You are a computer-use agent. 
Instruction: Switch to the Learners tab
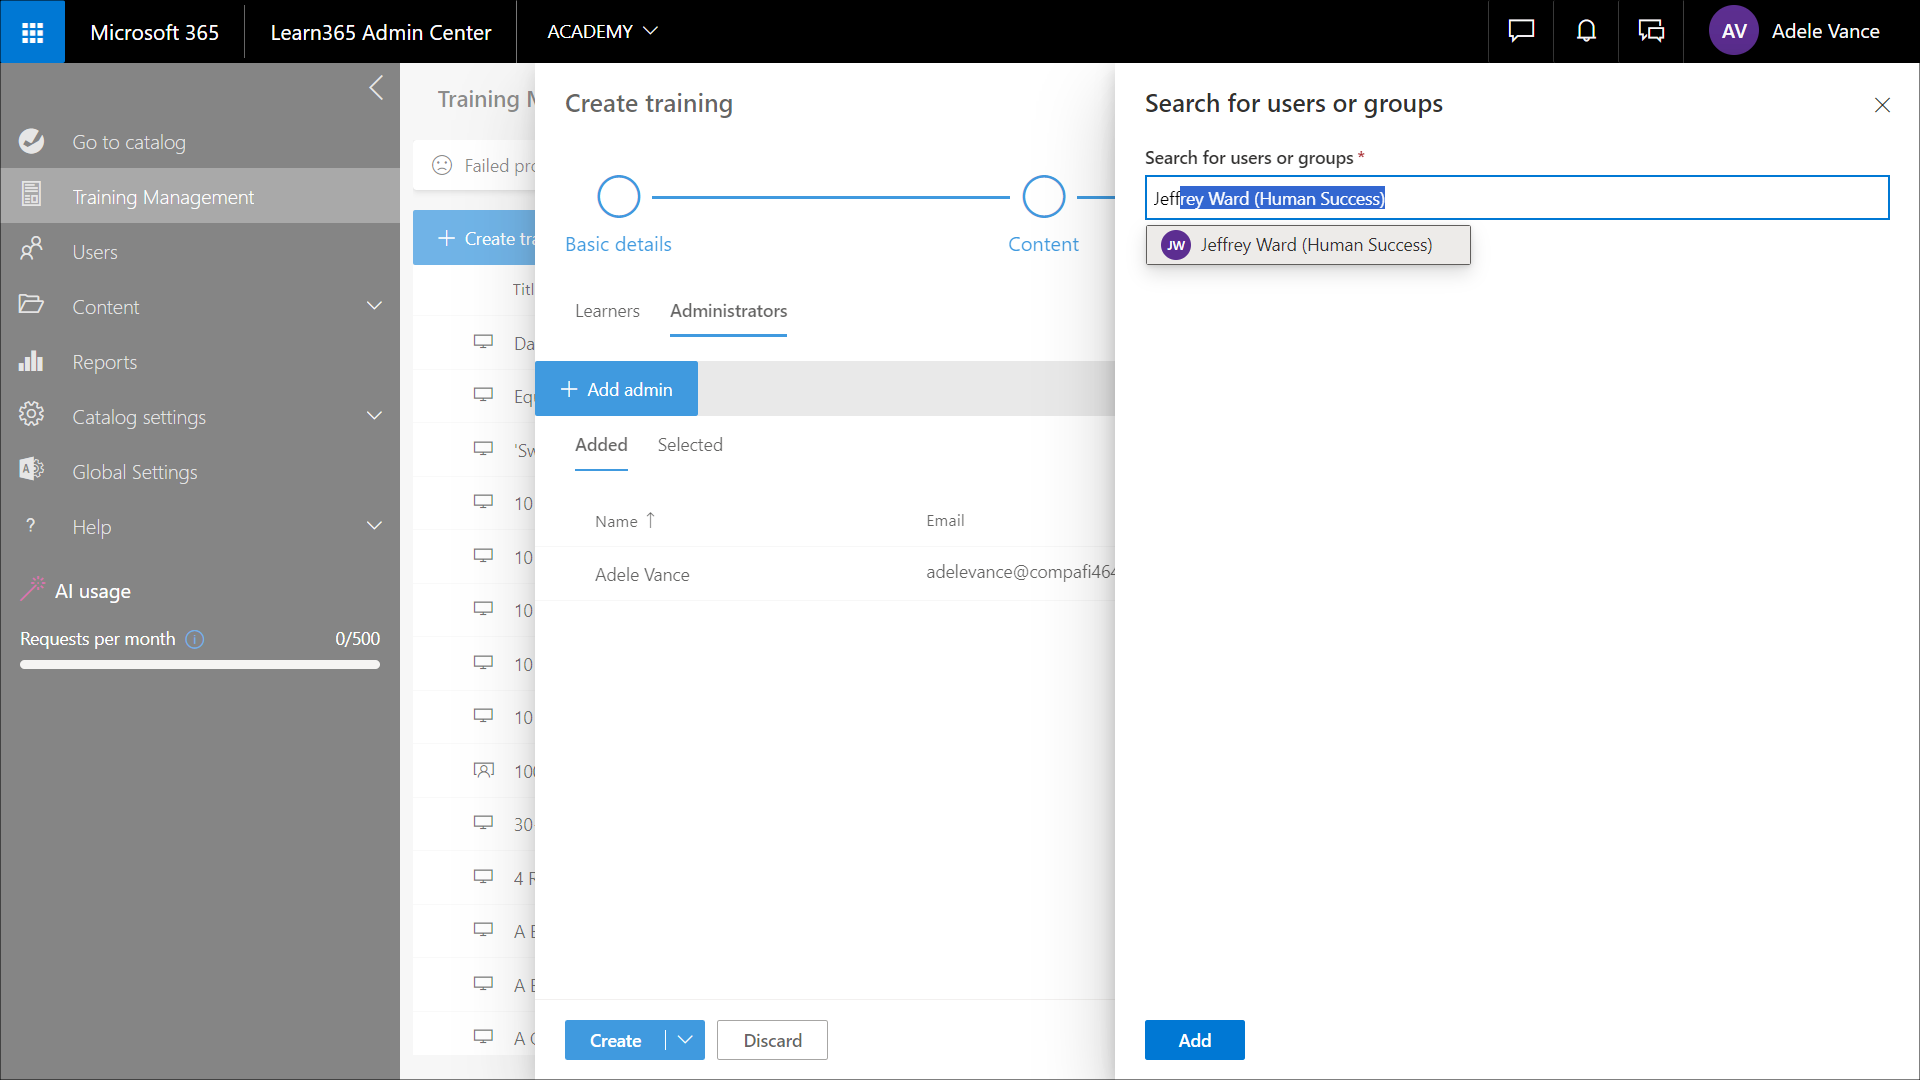[x=607, y=311]
